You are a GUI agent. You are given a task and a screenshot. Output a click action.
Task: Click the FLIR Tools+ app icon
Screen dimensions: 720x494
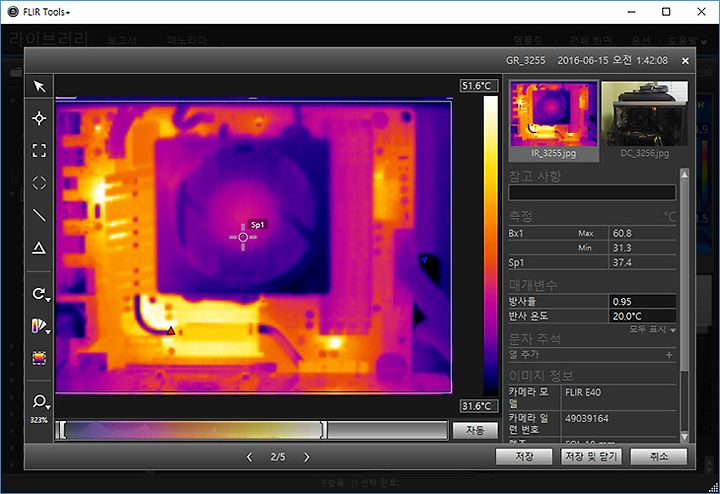click(x=13, y=11)
